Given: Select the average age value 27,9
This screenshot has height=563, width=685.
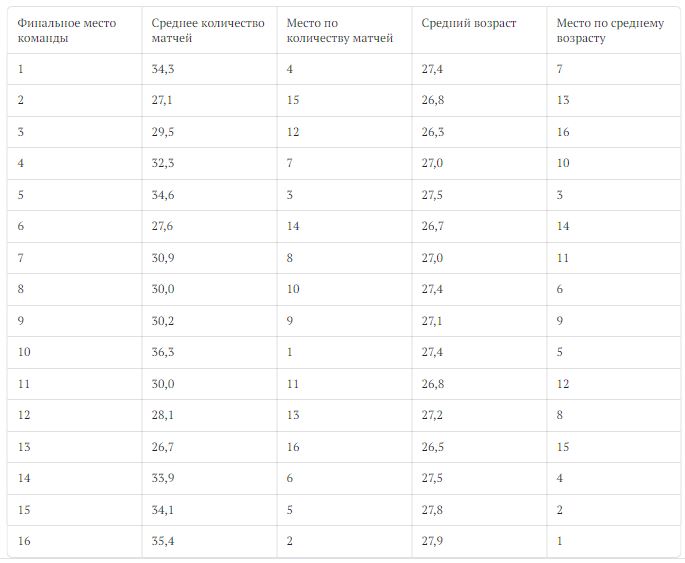Looking at the screenshot, I should [433, 541].
